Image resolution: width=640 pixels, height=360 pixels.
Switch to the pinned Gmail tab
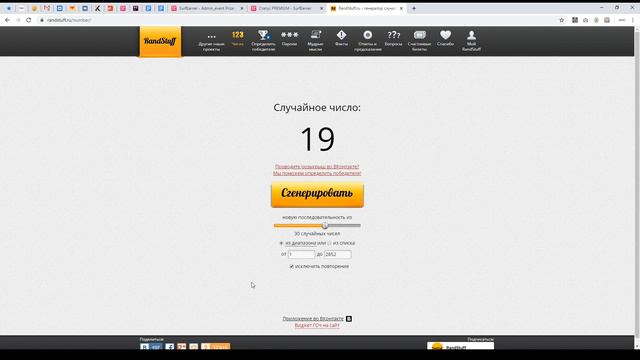[47, 8]
